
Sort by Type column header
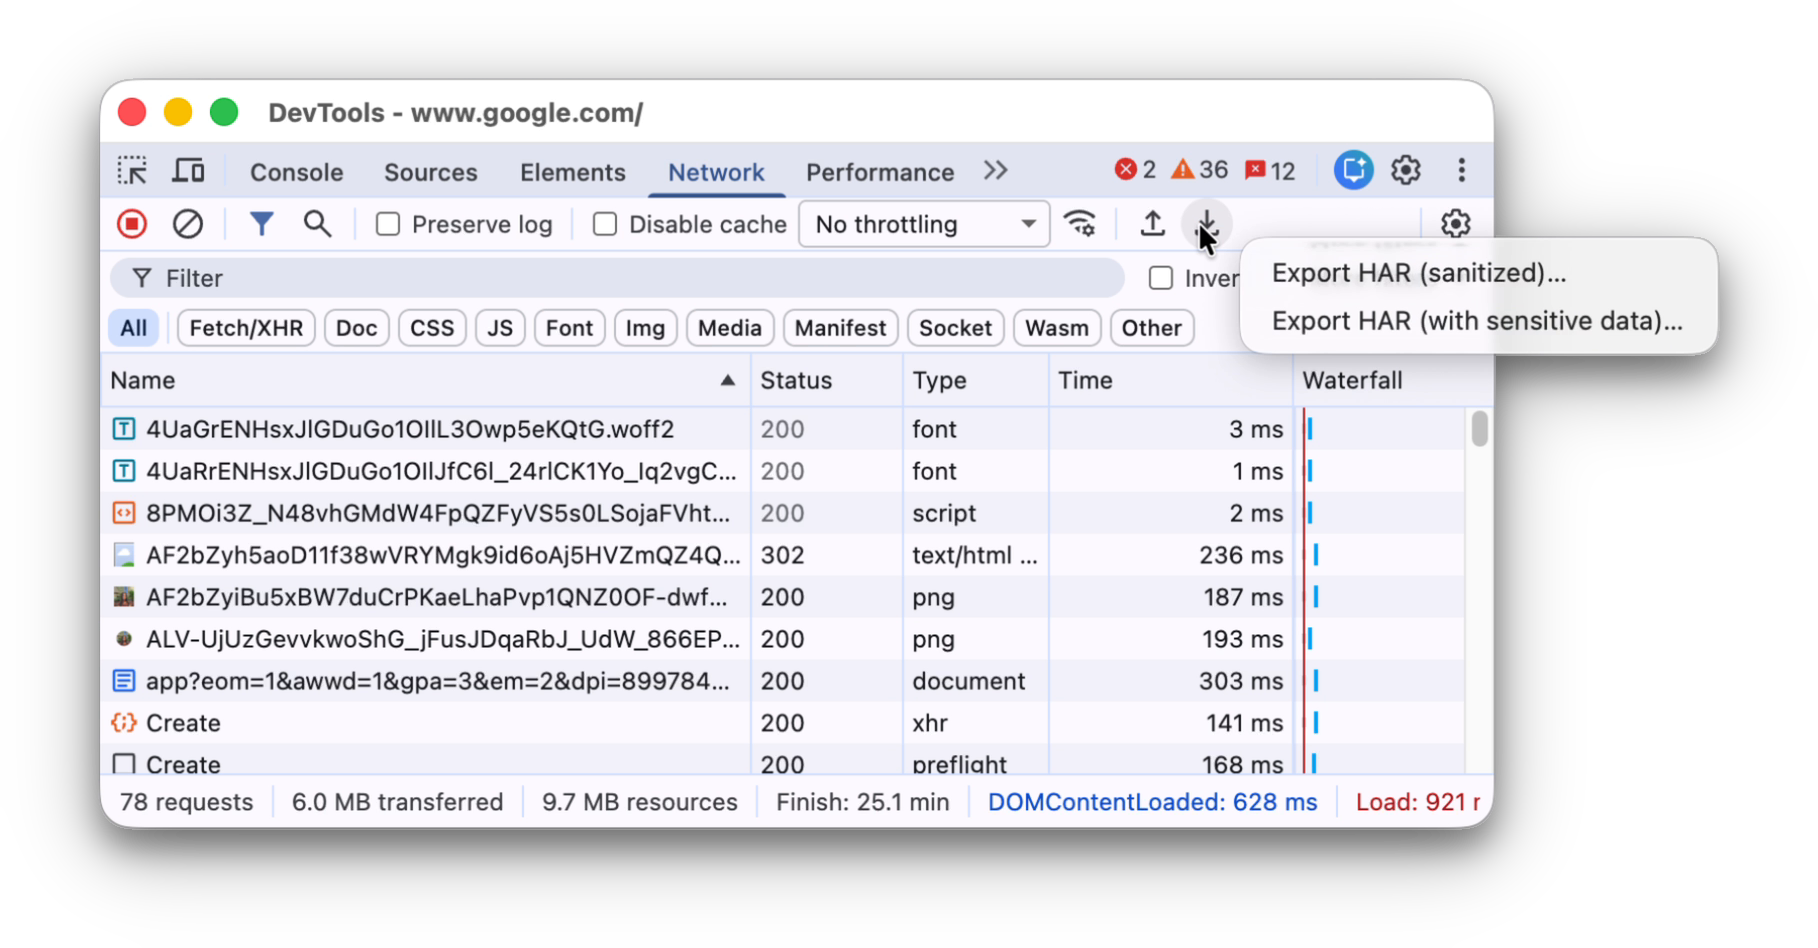(x=975, y=380)
